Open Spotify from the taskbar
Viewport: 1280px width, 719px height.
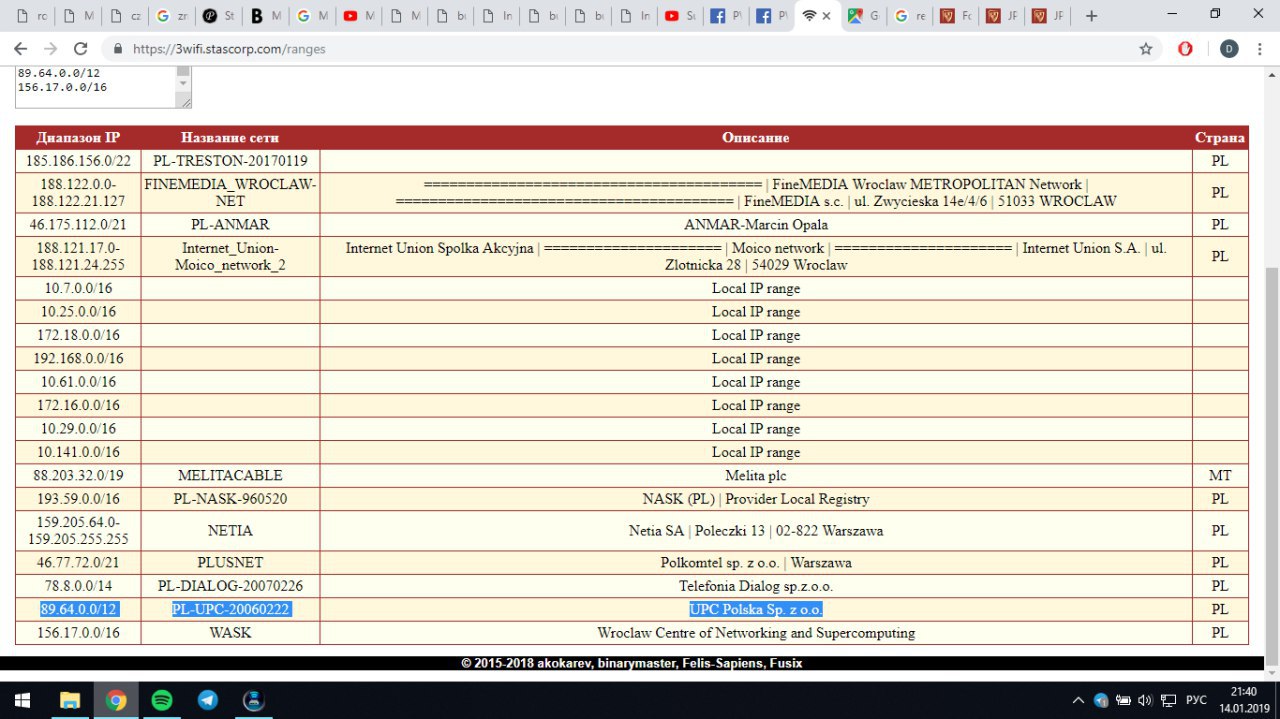pos(162,700)
